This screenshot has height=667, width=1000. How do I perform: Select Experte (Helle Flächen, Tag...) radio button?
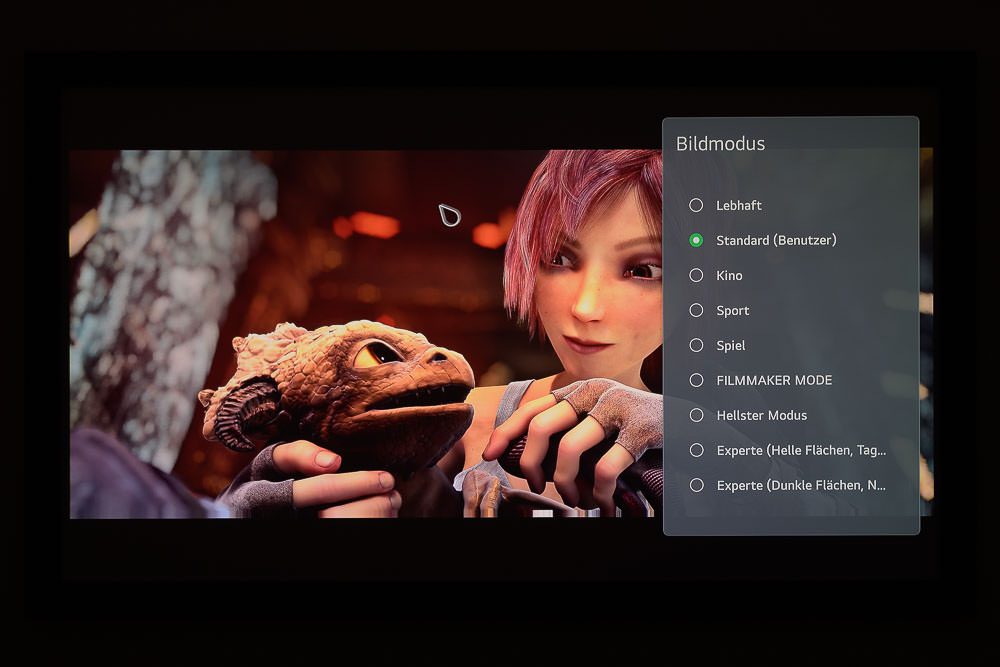click(x=696, y=450)
